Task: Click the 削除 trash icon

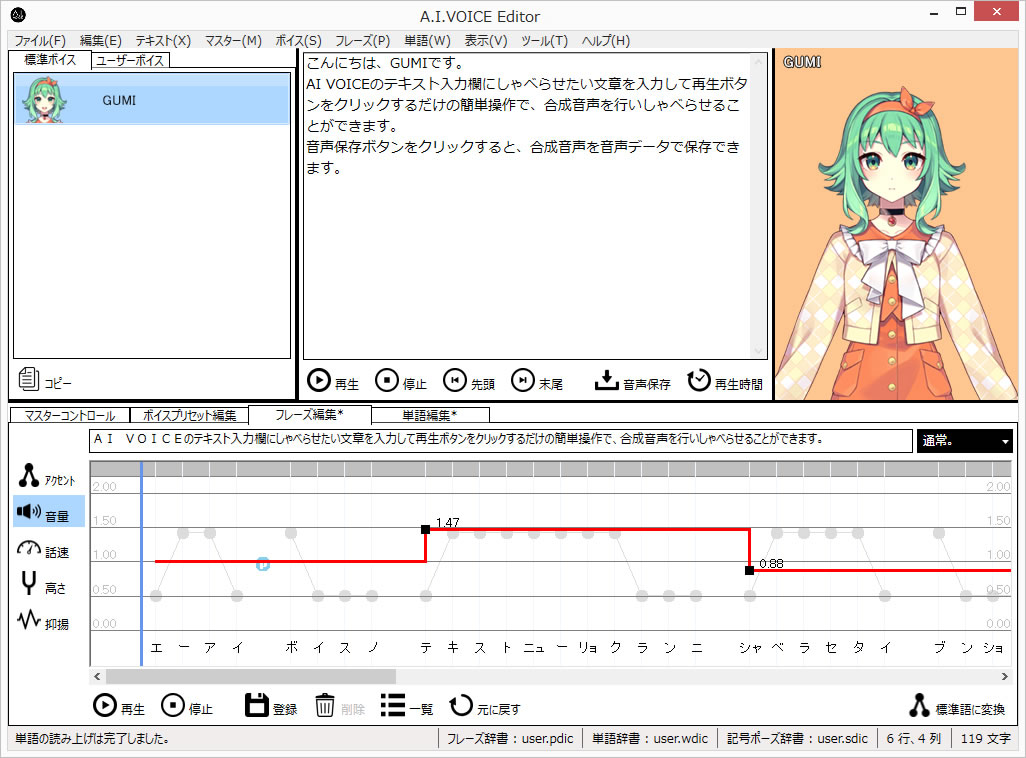Action: [325, 706]
